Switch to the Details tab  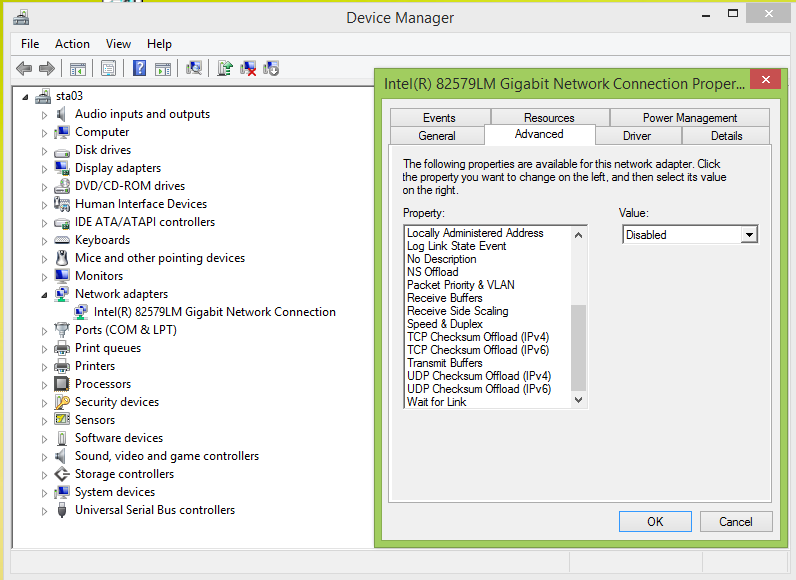pyautogui.click(x=726, y=136)
